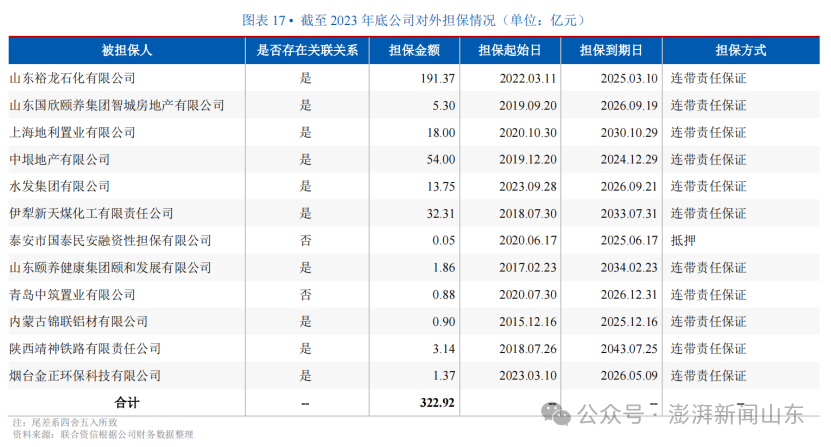Image resolution: width=831 pixels, height=447 pixels.
Task: Click the 担保起始日 column header
Action: click(510, 50)
